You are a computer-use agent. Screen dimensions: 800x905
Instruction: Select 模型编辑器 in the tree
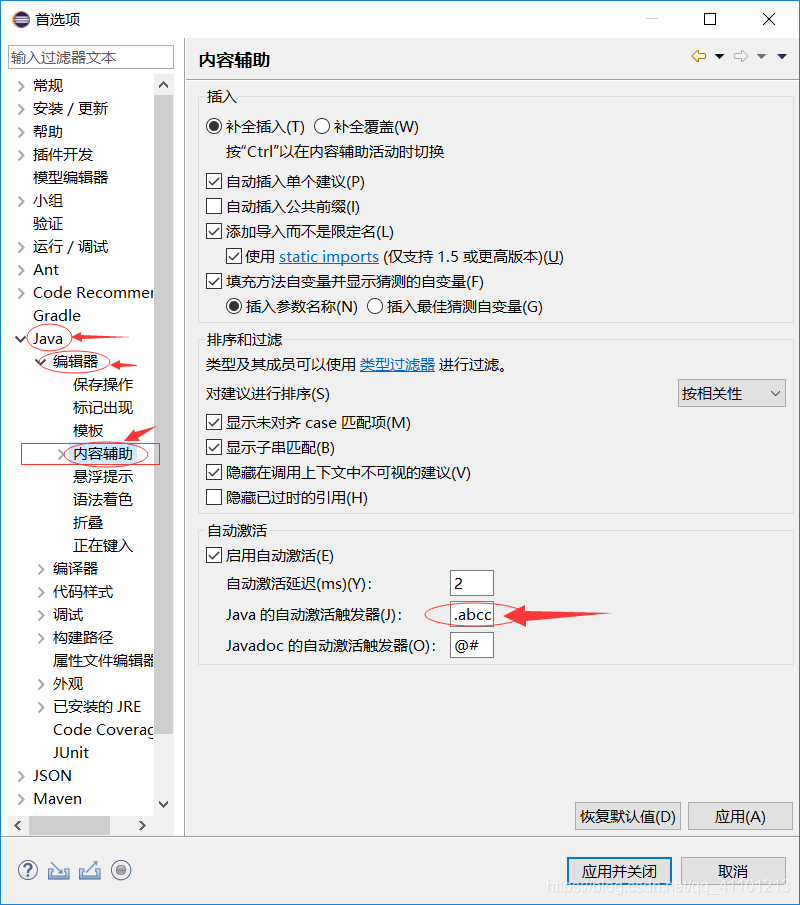[x=70, y=178]
